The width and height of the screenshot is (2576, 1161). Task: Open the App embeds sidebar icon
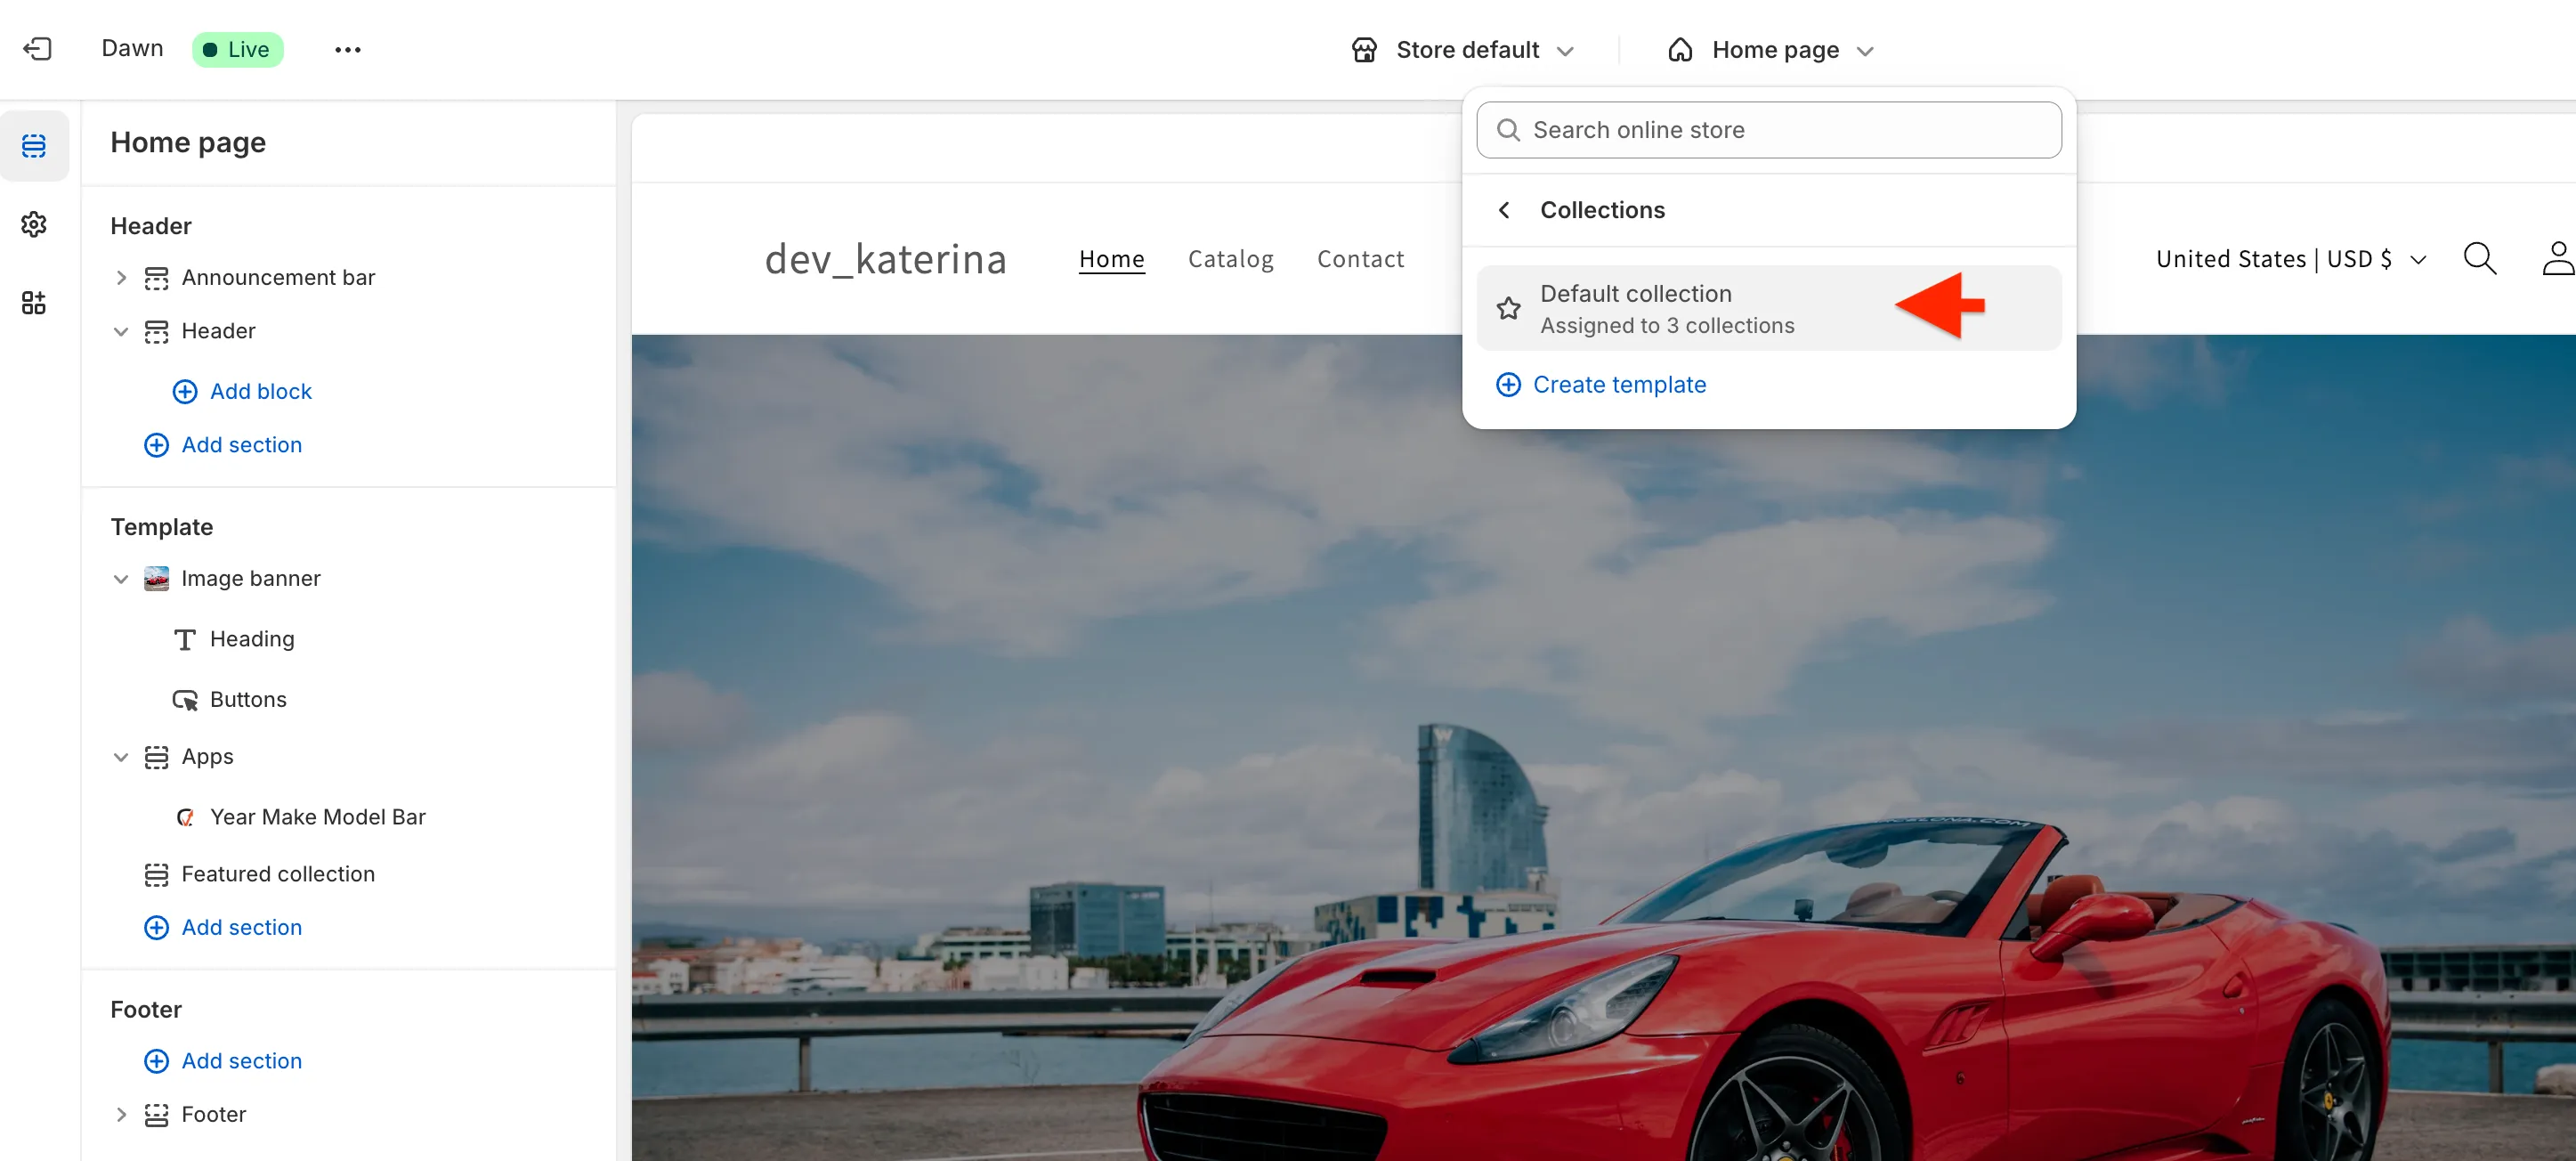(34, 303)
